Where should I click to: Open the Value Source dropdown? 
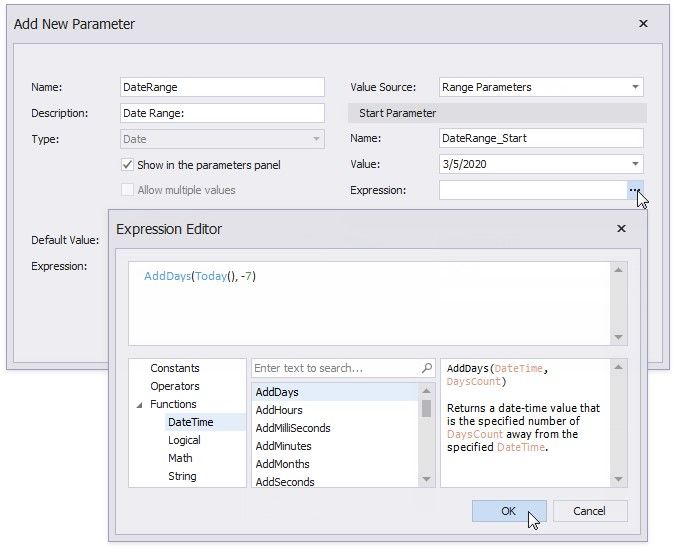point(635,87)
